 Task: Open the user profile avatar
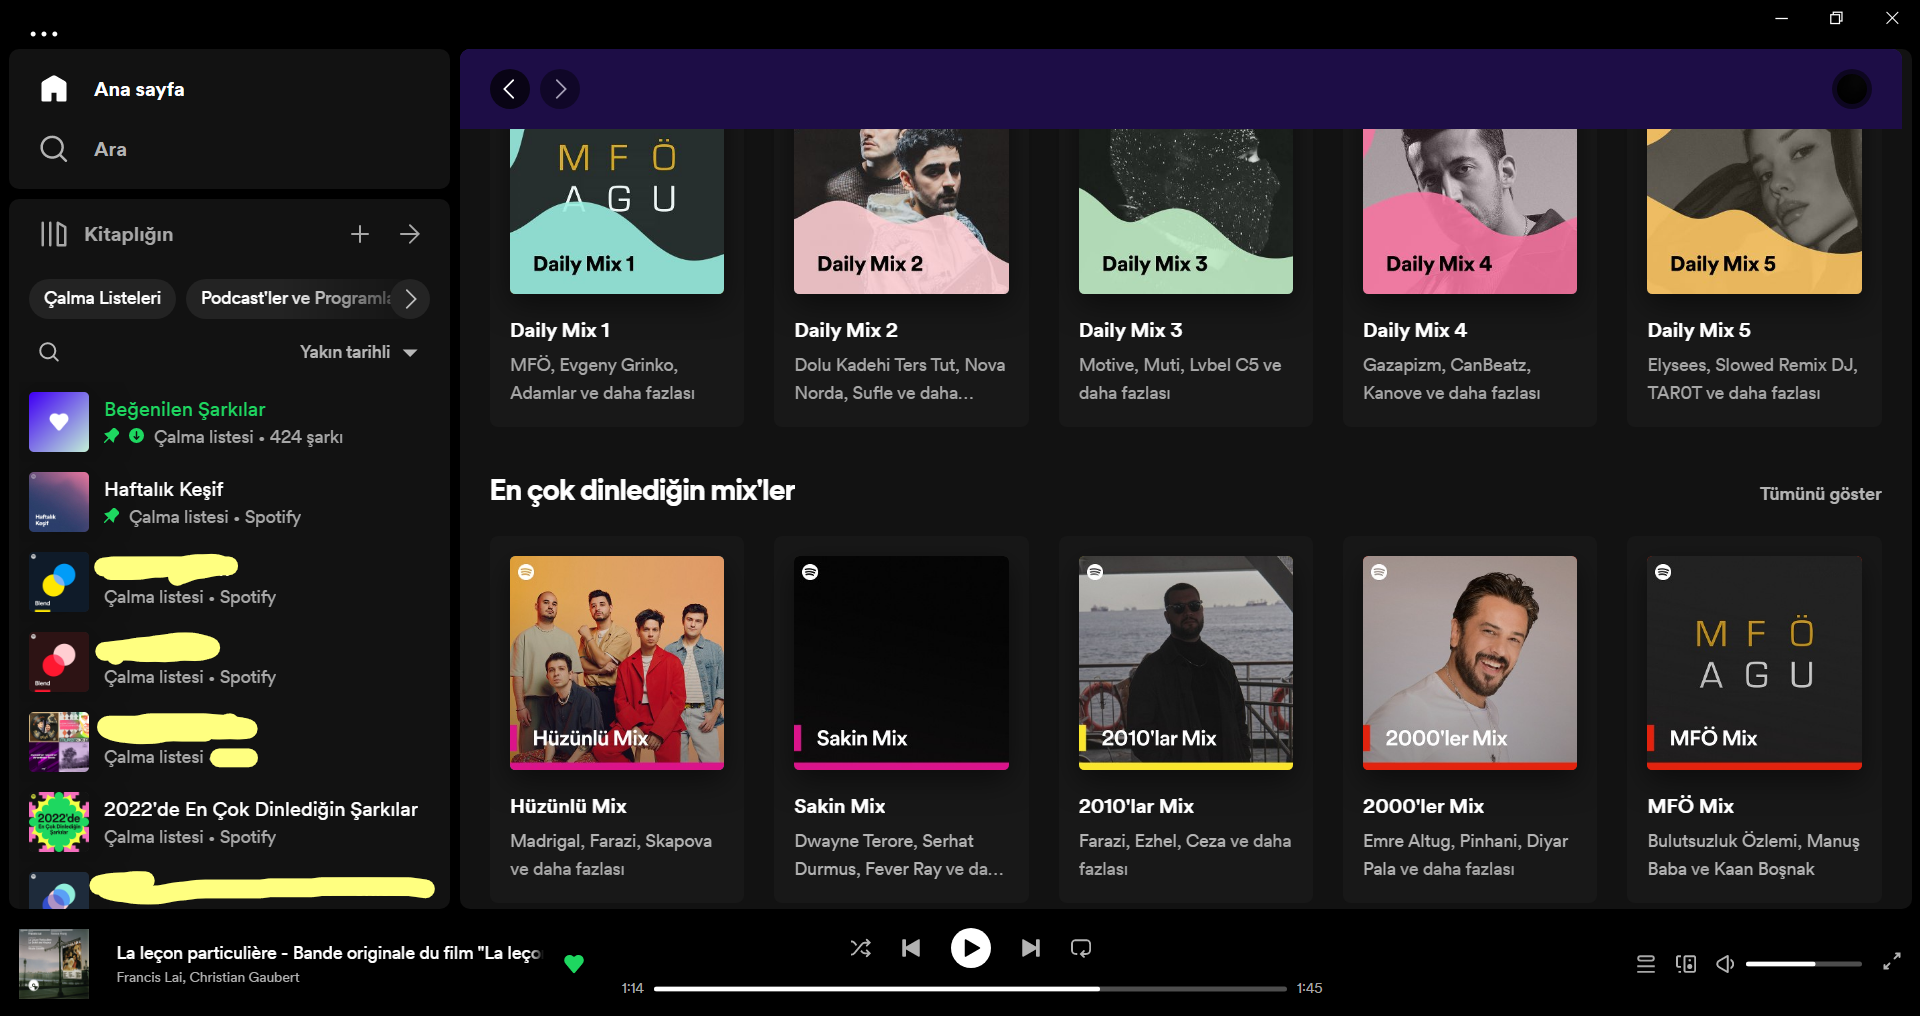1852,89
